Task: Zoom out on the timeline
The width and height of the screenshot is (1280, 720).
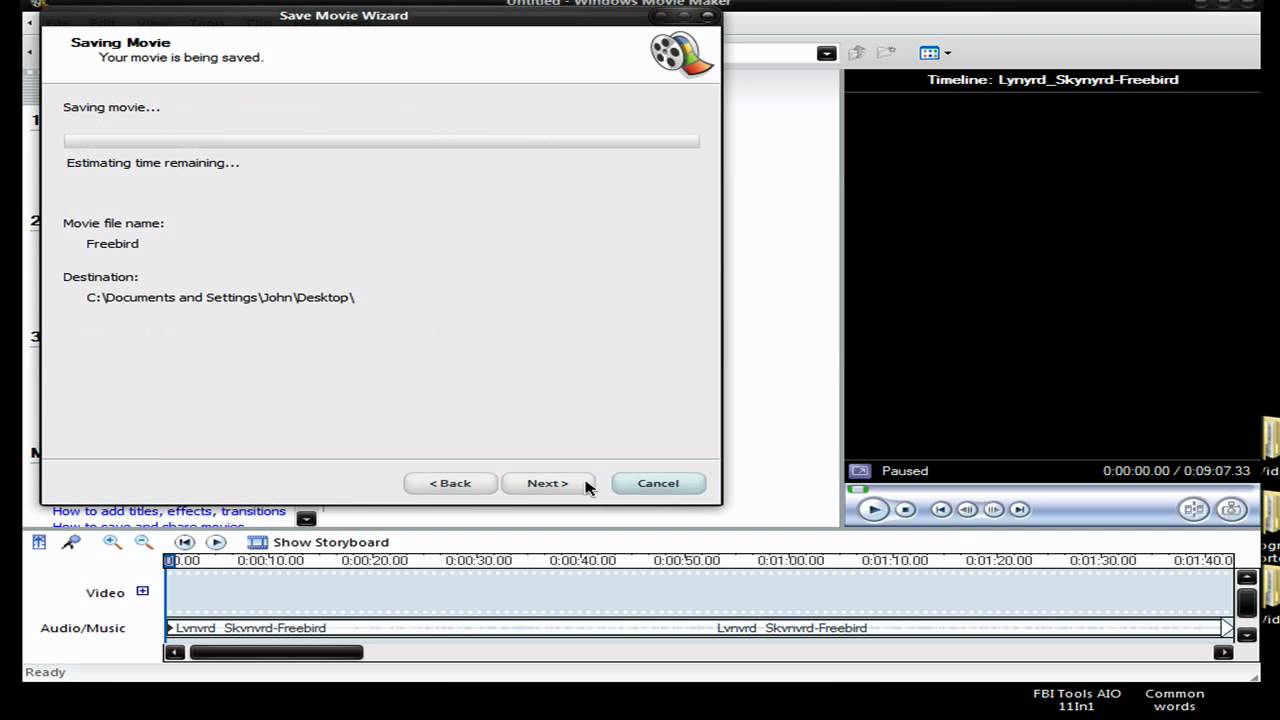Action: [144, 542]
